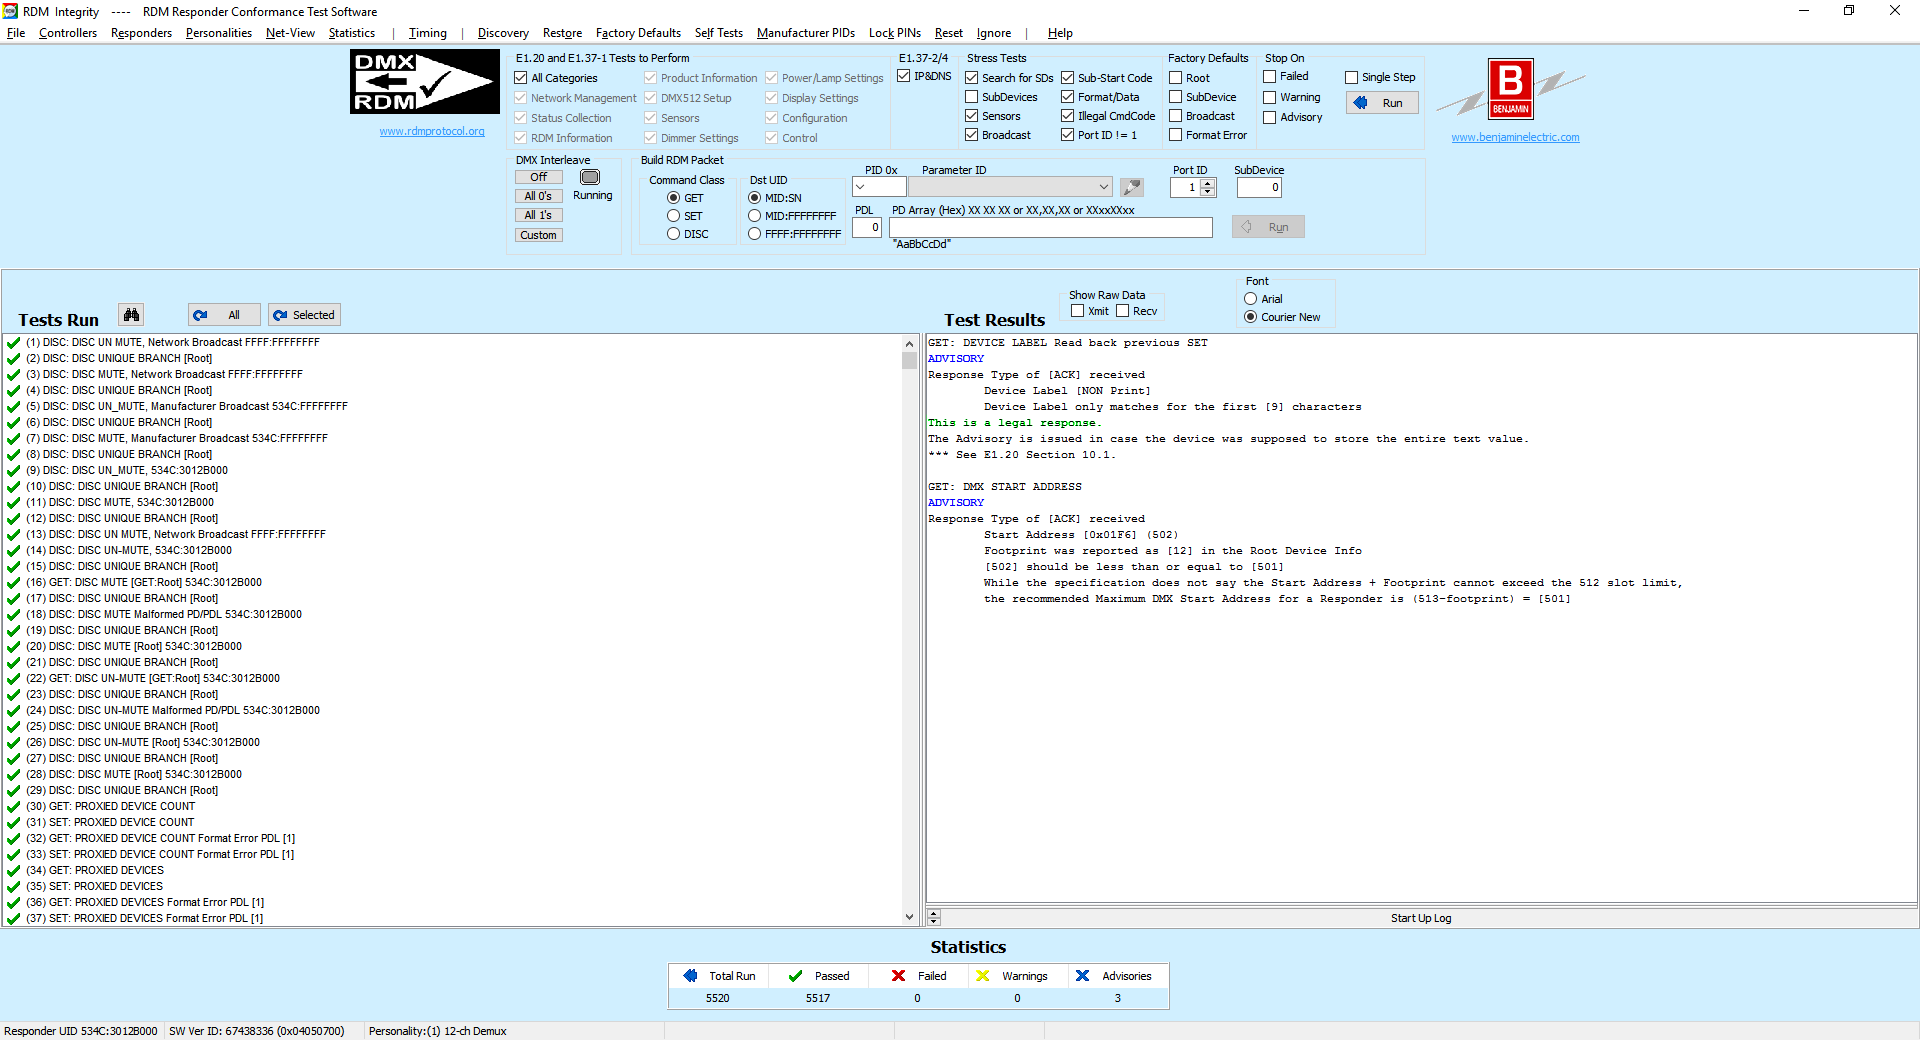The image size is (1920, 1040).
Task: Increase Port ID using the up stepper
Action: click(1208, 183)
